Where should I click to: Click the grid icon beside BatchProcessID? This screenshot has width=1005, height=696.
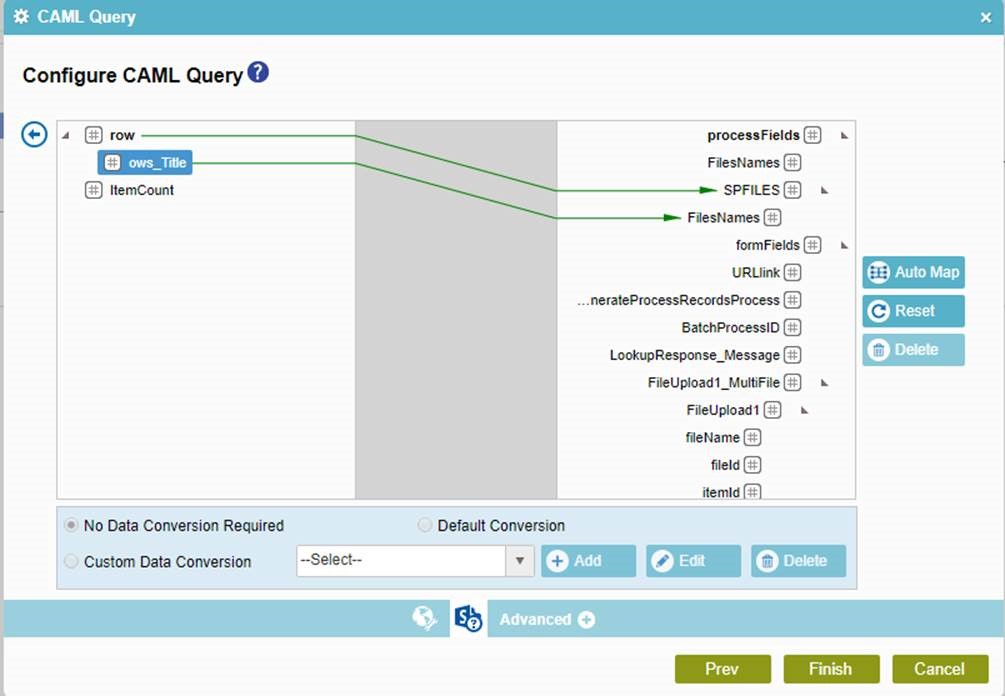(x=793, y=328)
